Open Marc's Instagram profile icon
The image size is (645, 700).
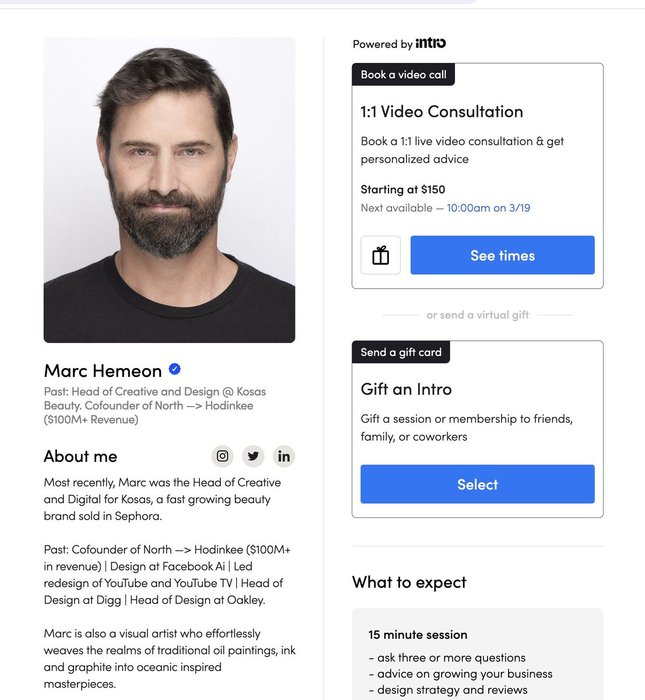[x=223, y=456]
